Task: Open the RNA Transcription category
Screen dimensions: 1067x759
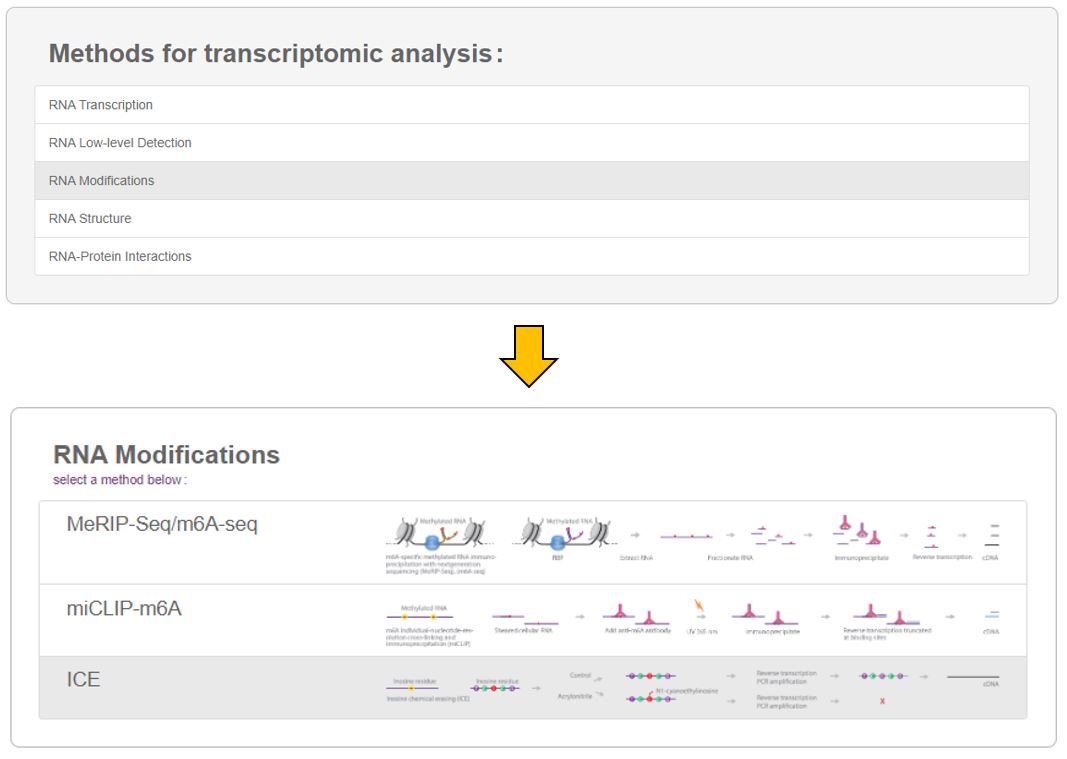Action: (x=101, y=105)
